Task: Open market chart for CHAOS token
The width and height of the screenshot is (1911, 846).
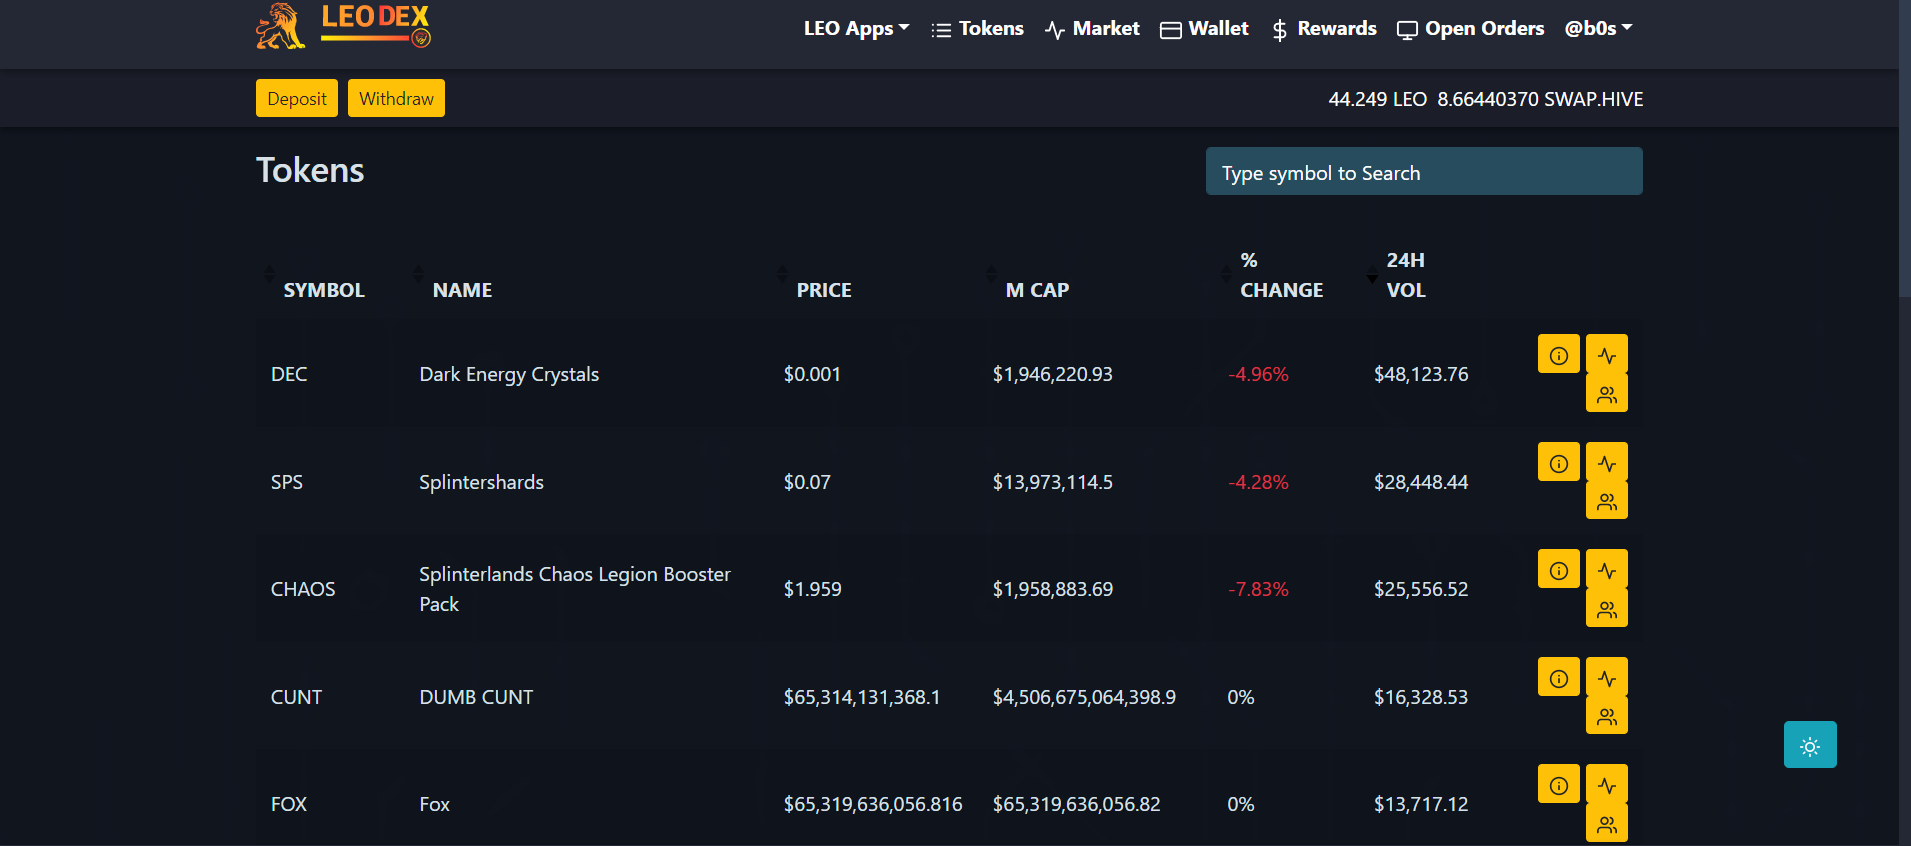Action: tap(1607, 569)
